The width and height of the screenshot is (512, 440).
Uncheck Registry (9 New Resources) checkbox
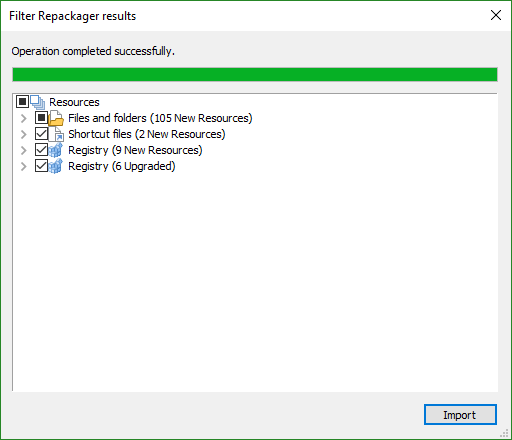tap(41, 149)
